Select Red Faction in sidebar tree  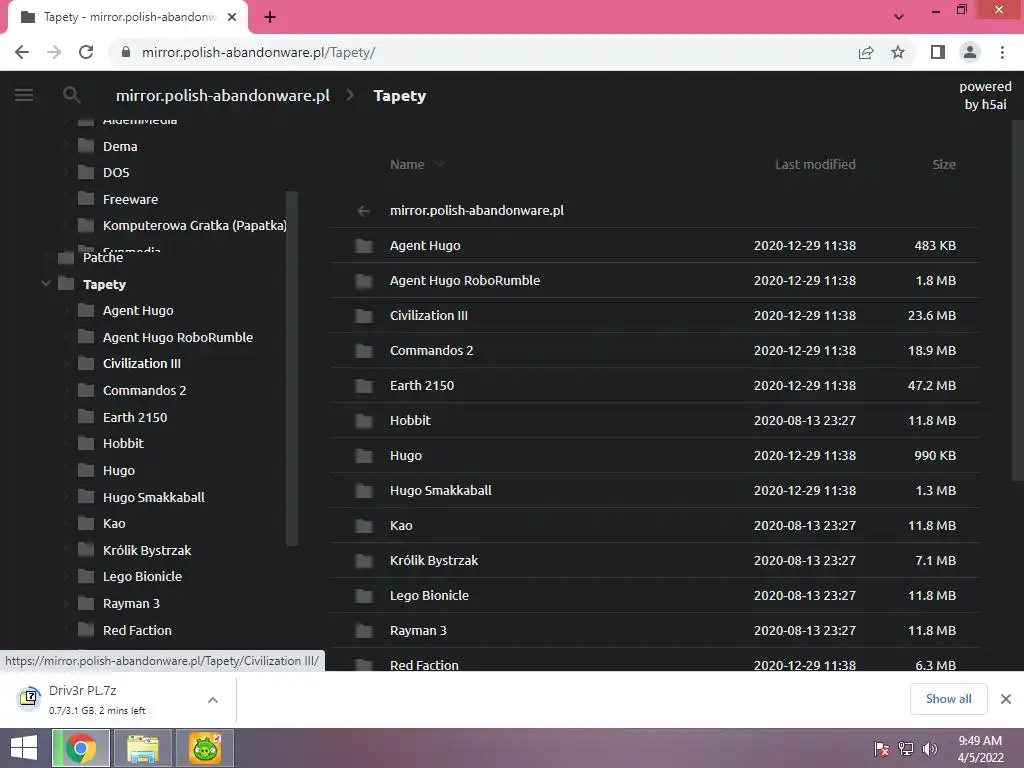(x=137, y=631)
